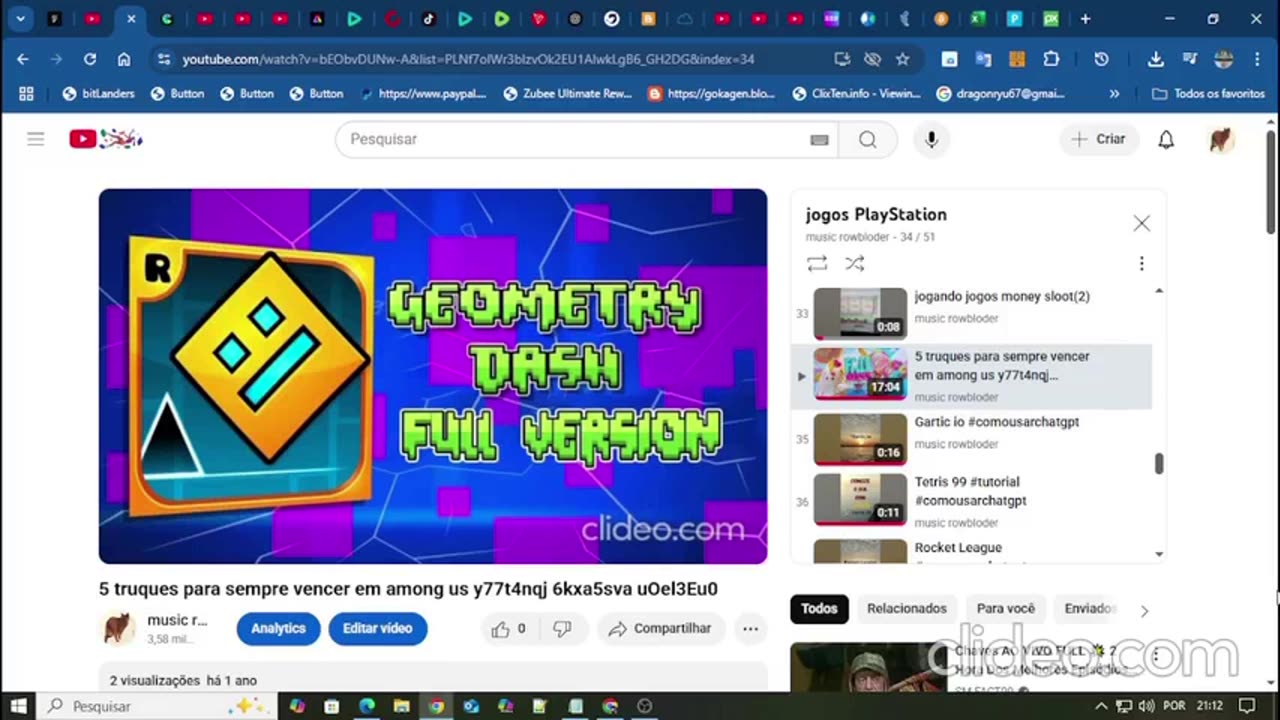Open playlist options three-dot menu
The height and width of the screenshot is (720, 1280).
1141,263
